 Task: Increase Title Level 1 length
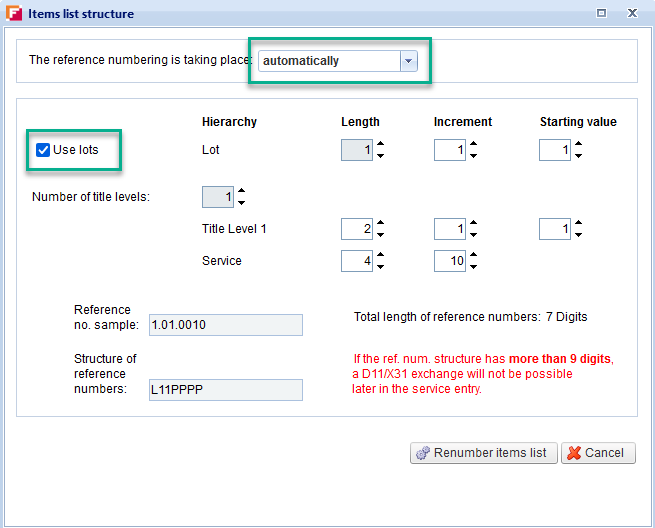[x=380, y=223]
